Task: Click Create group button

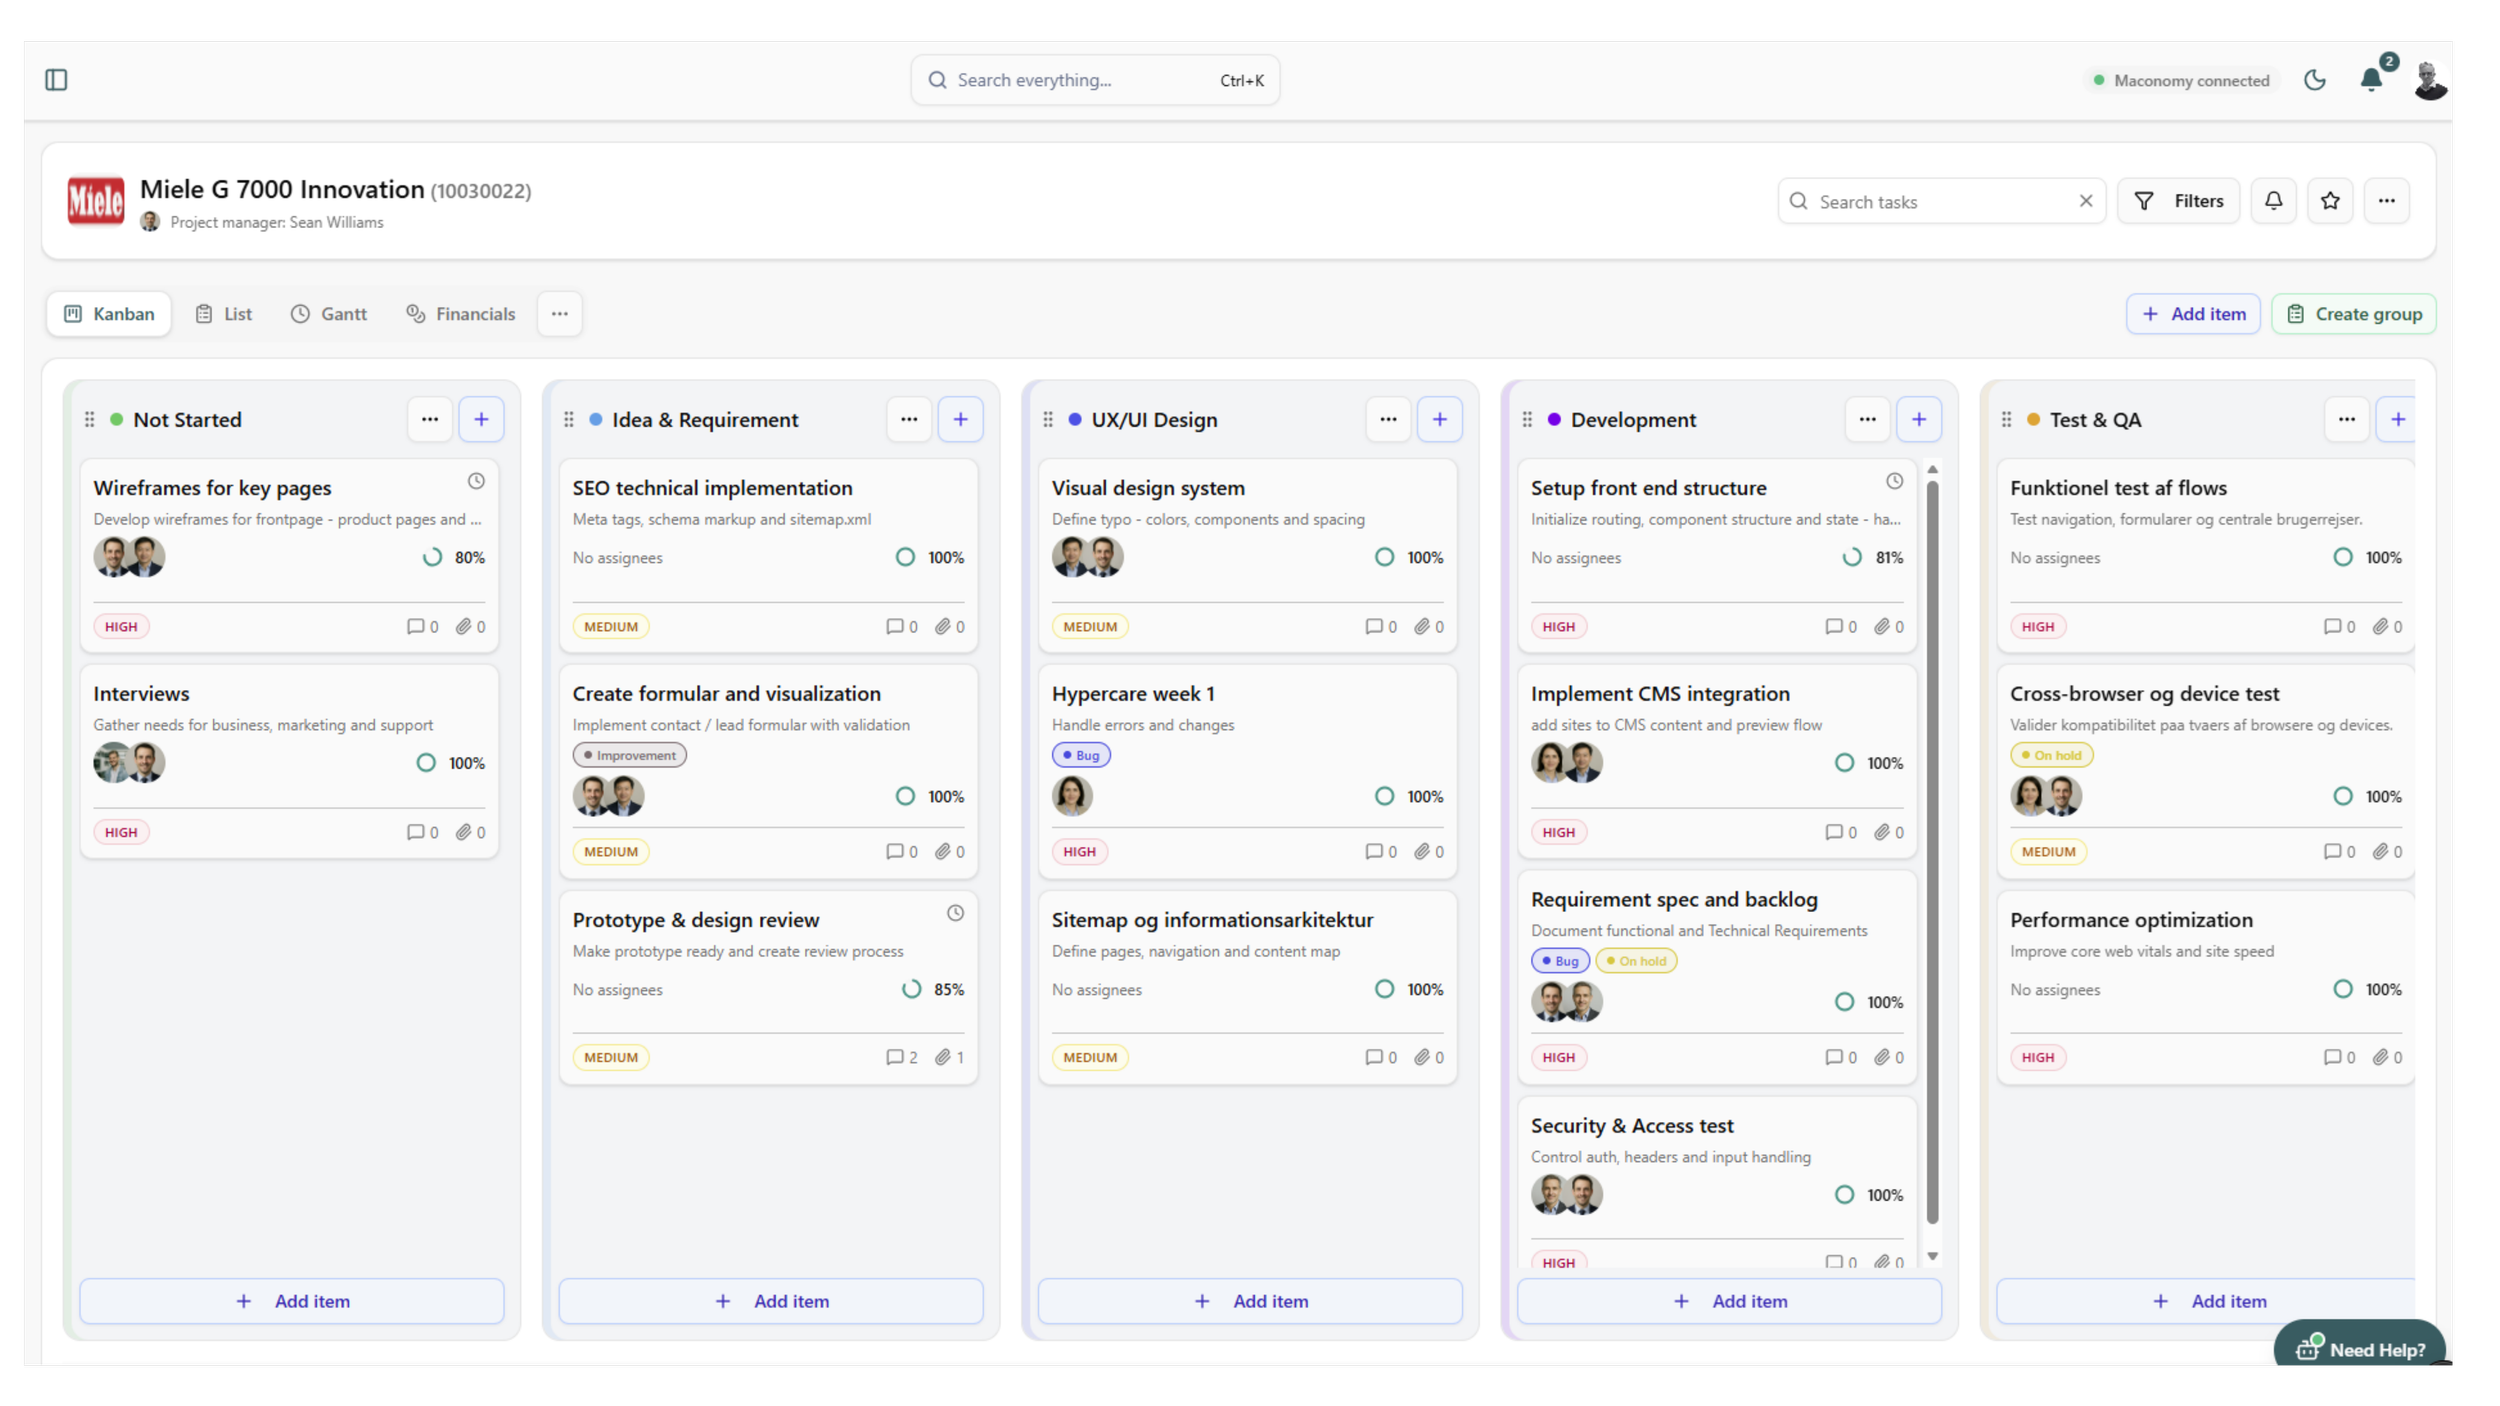Action: [x=2354, y=314]
